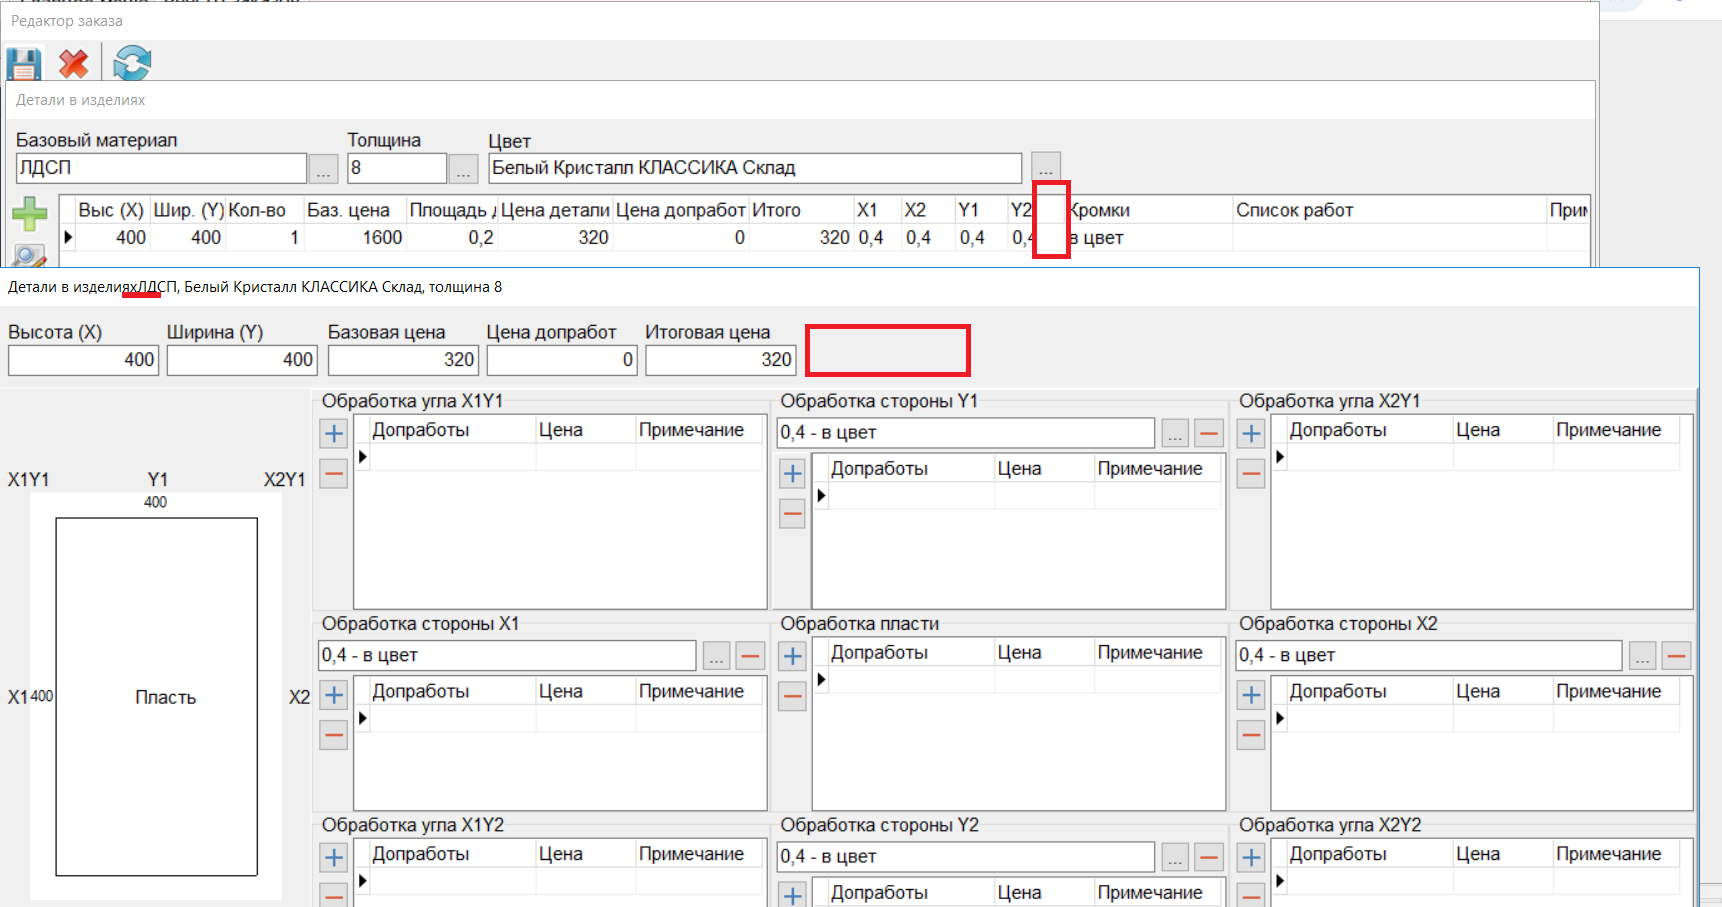1722x907 pixels.
Task: Click the Цена доработ input field
Action: [x=561, y=360]
